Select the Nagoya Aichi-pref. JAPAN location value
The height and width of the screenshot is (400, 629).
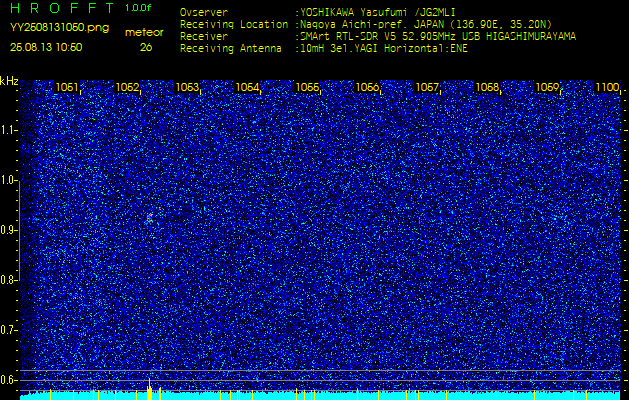[x=426, y=24]
